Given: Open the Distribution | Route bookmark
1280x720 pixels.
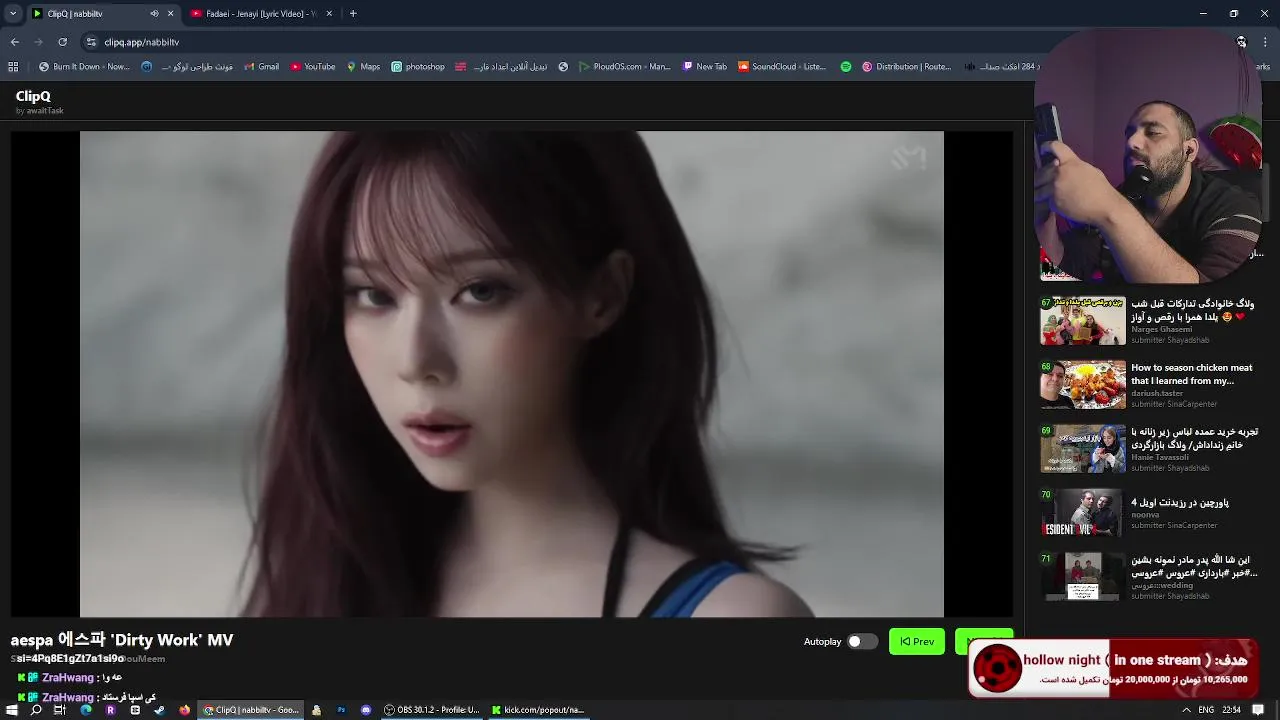Looking at the screenshot, I should pos(907,67).
